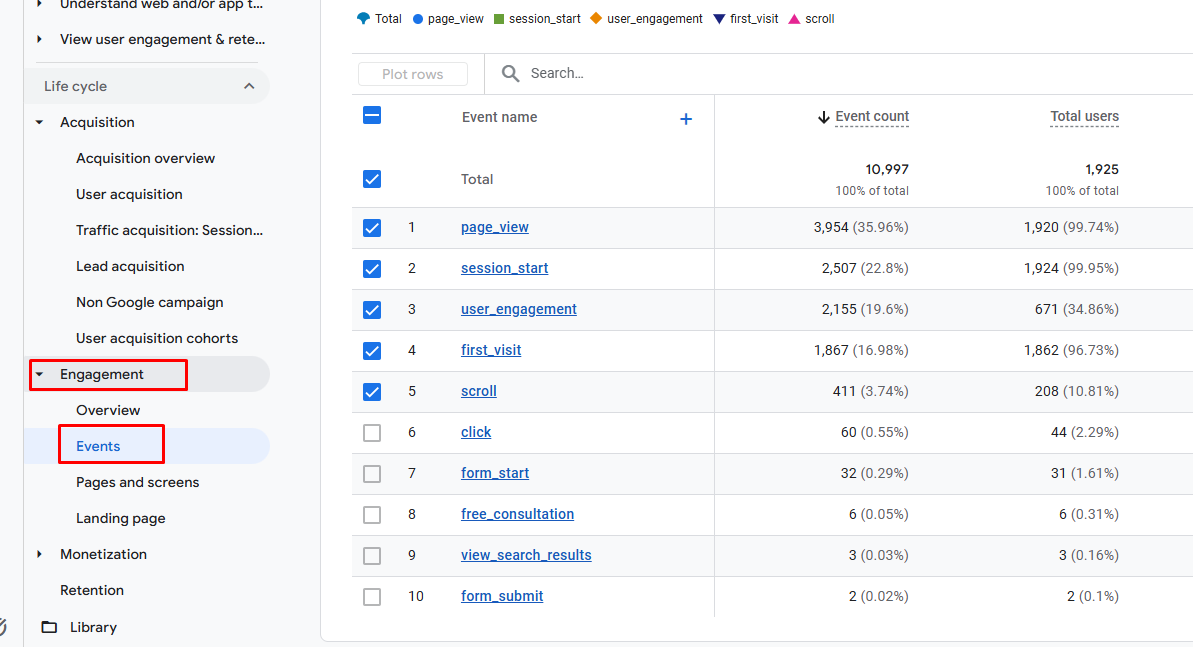Sort by Event count column header

click(x=872, y=116)
